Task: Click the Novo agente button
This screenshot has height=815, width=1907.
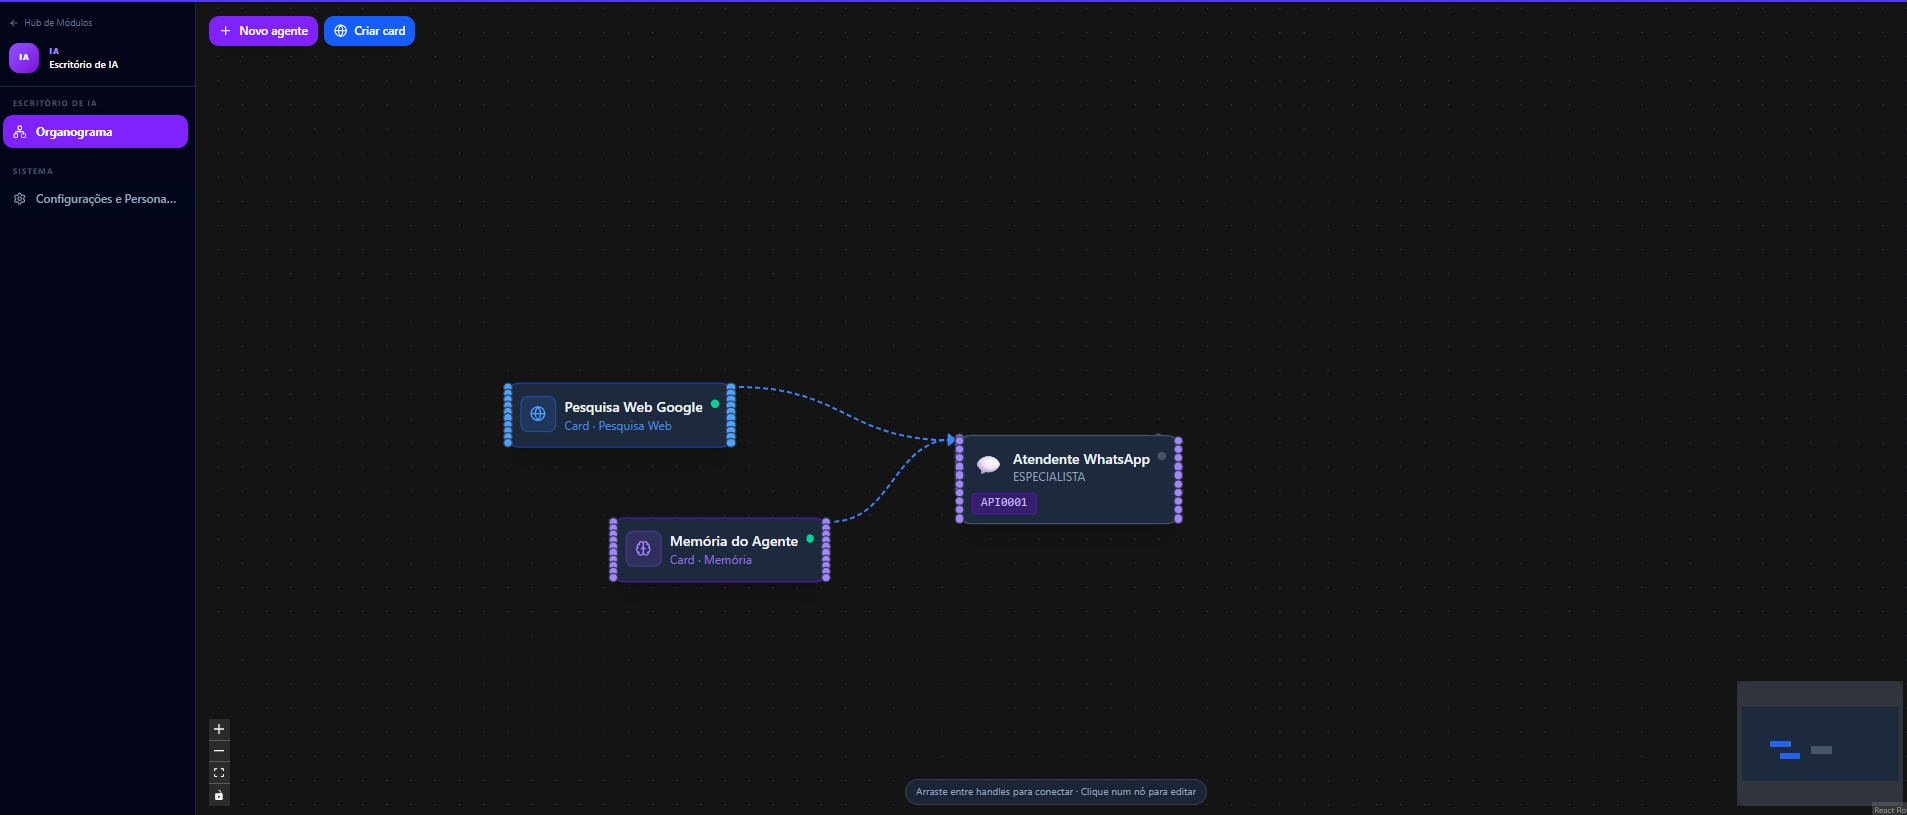Action: point(263,31)
